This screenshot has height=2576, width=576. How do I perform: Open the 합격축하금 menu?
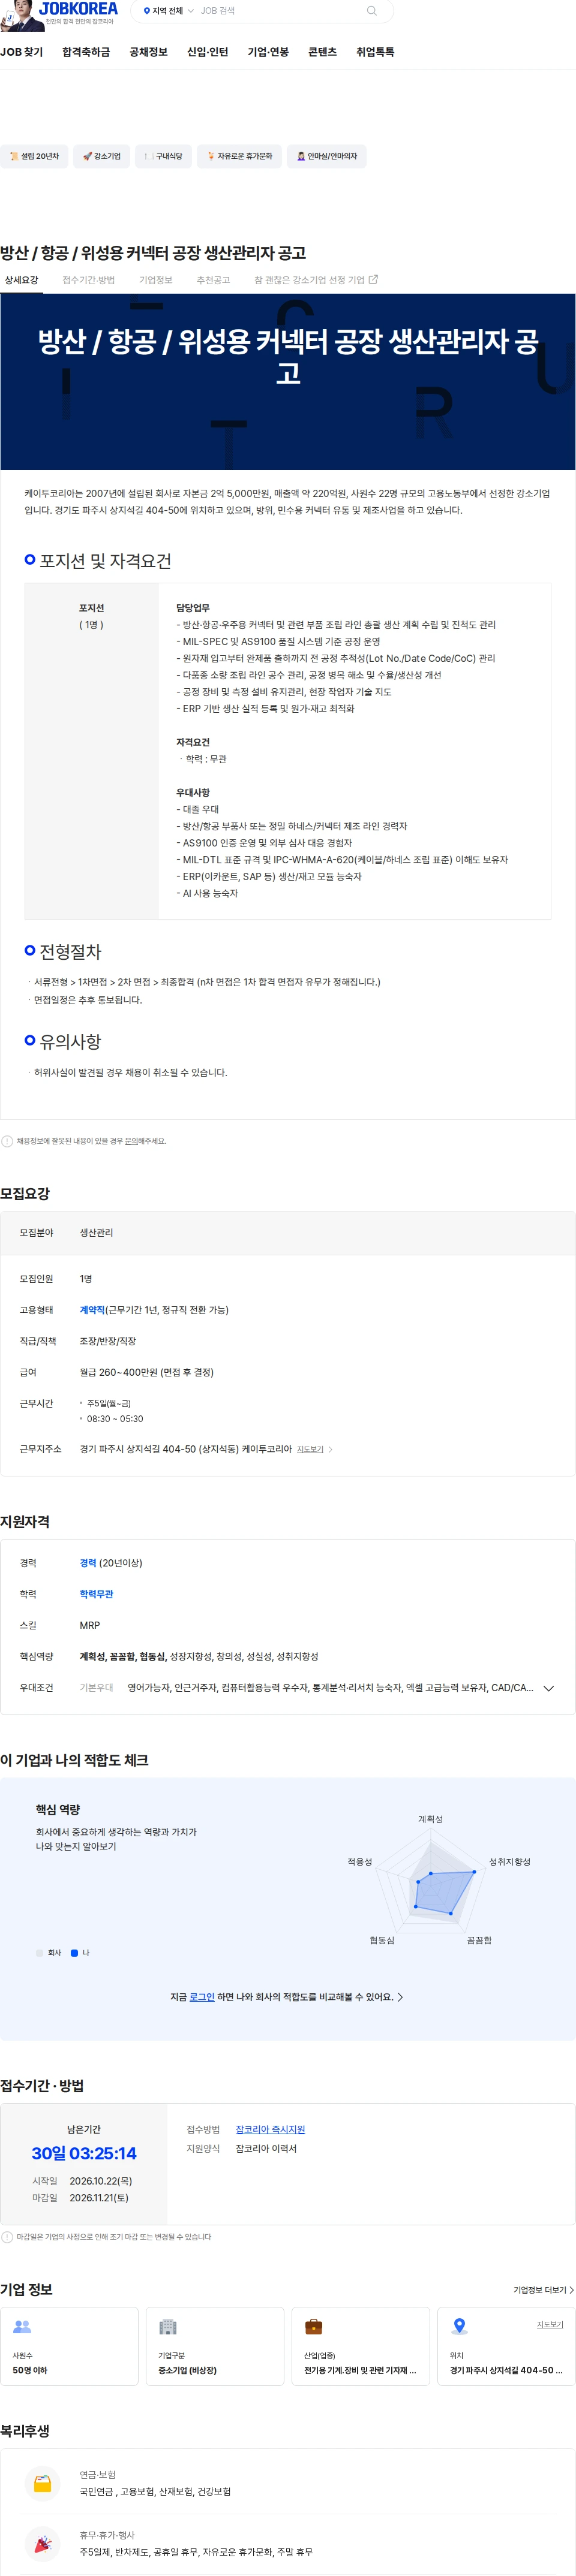(86, 52)
